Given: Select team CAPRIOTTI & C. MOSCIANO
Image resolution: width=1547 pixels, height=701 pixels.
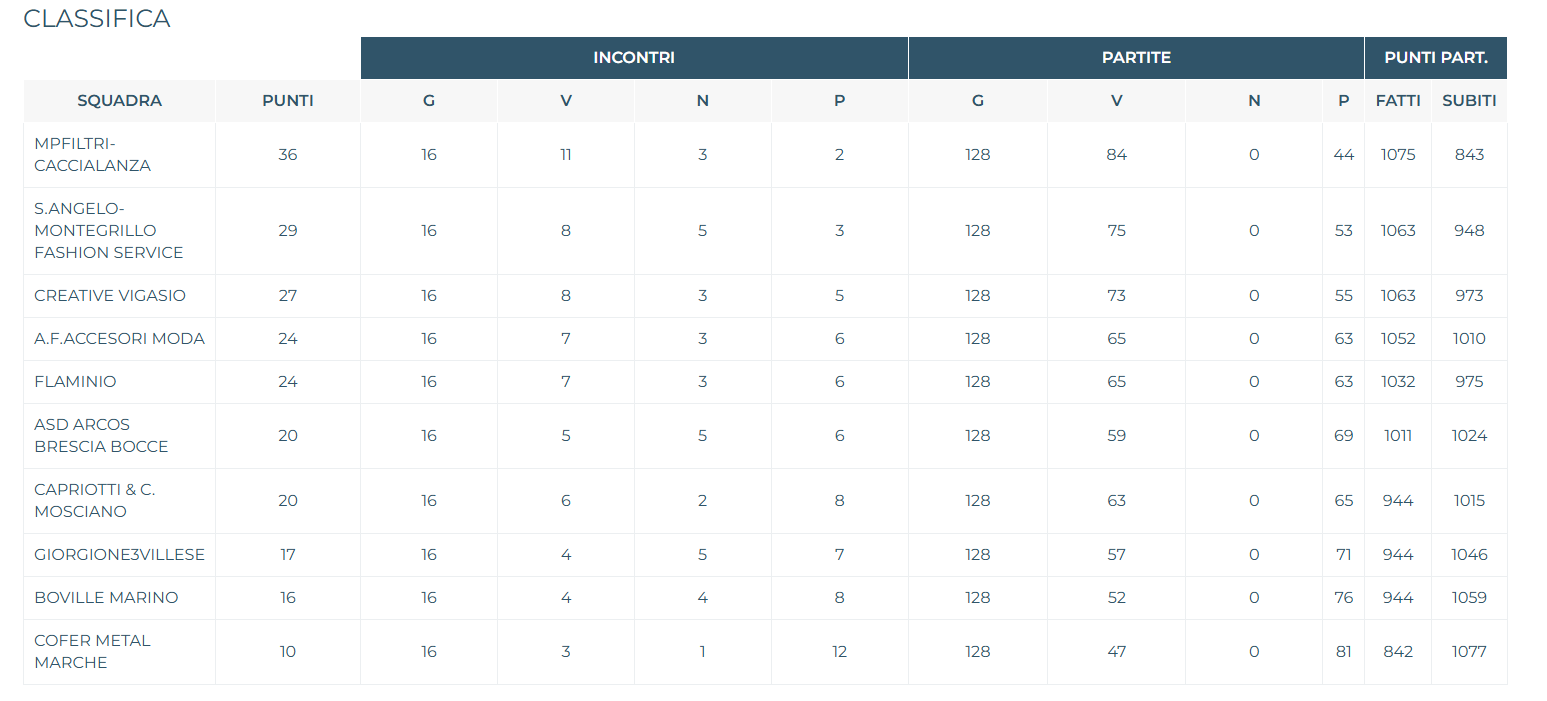Looking at the screenshot, I should tap(95, 501).
